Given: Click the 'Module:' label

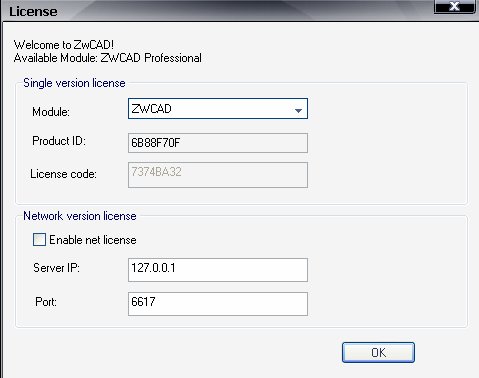Looking at the screenshot, I should pyautogui.click(x=51, y=112).
